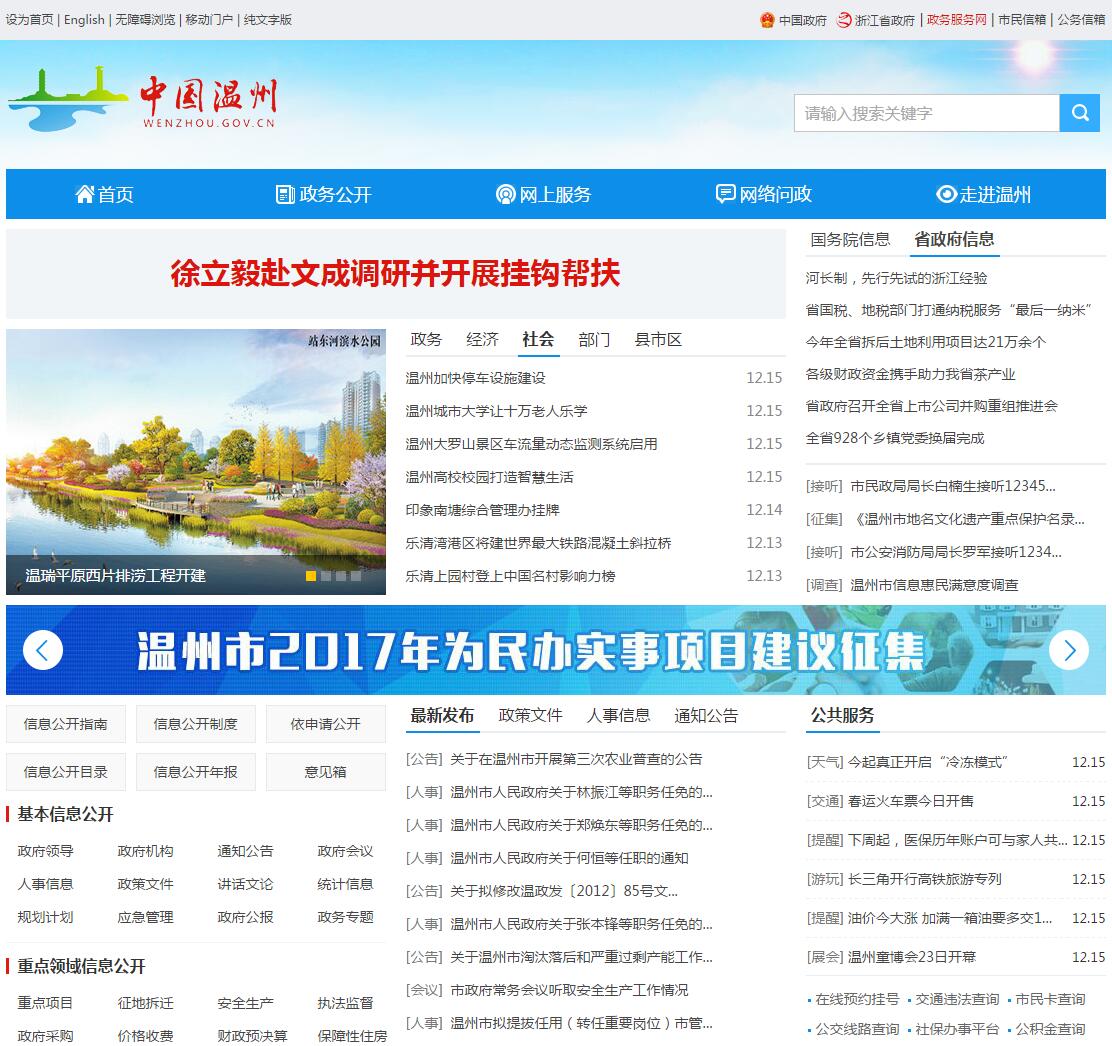Open 春运火车票今日开售 traffic notice
The width and height of the screenshot is (1112, 1046).
coord(911,801)
